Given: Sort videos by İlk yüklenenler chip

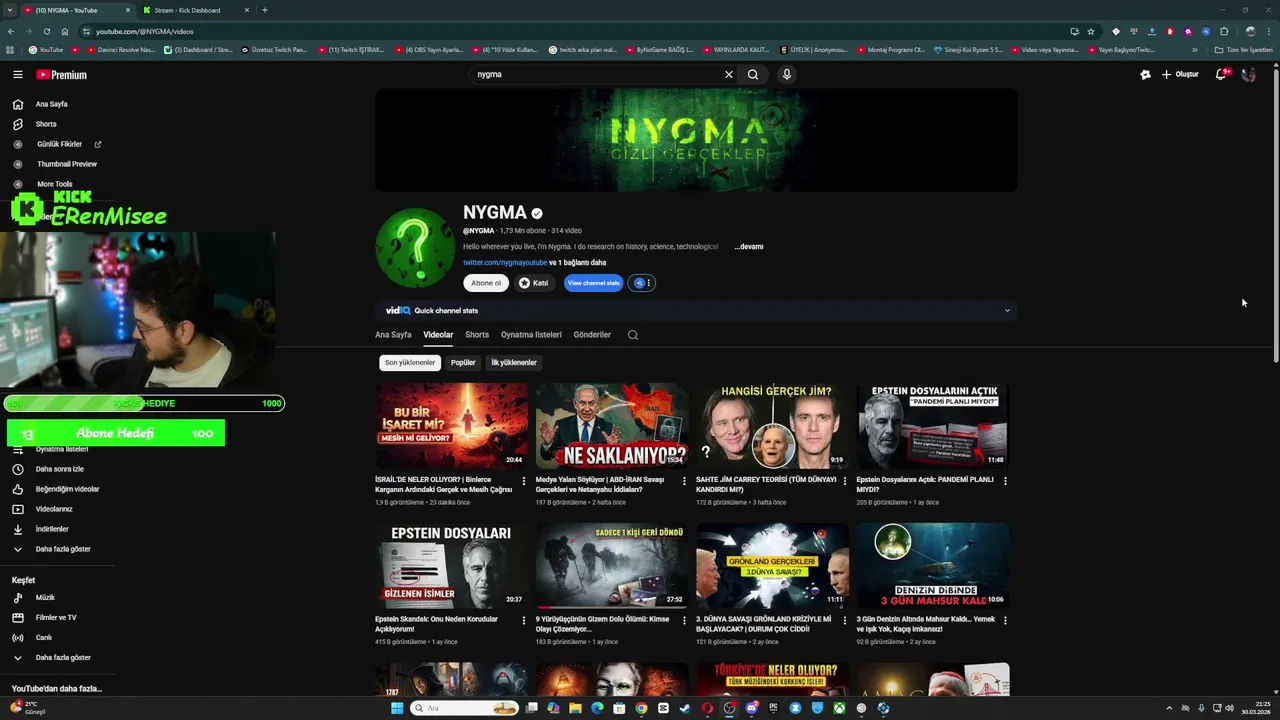Looking at the screenshot, I should pyautogui.click(x=514, y=363).
